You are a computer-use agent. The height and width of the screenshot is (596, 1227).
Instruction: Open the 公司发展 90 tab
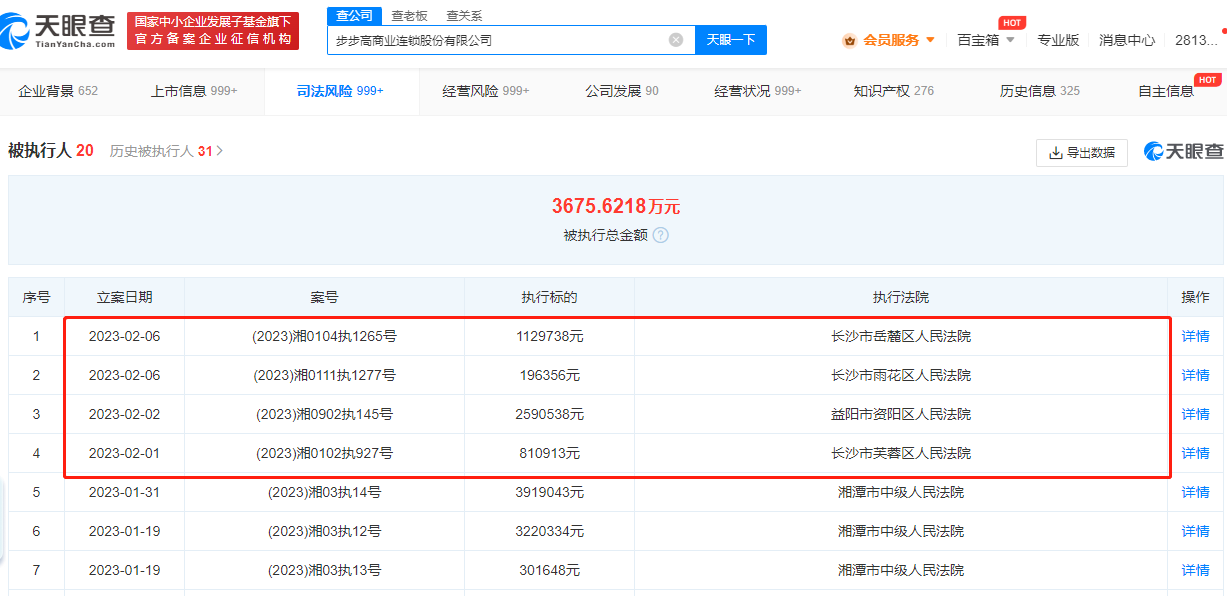click(622, 91)
